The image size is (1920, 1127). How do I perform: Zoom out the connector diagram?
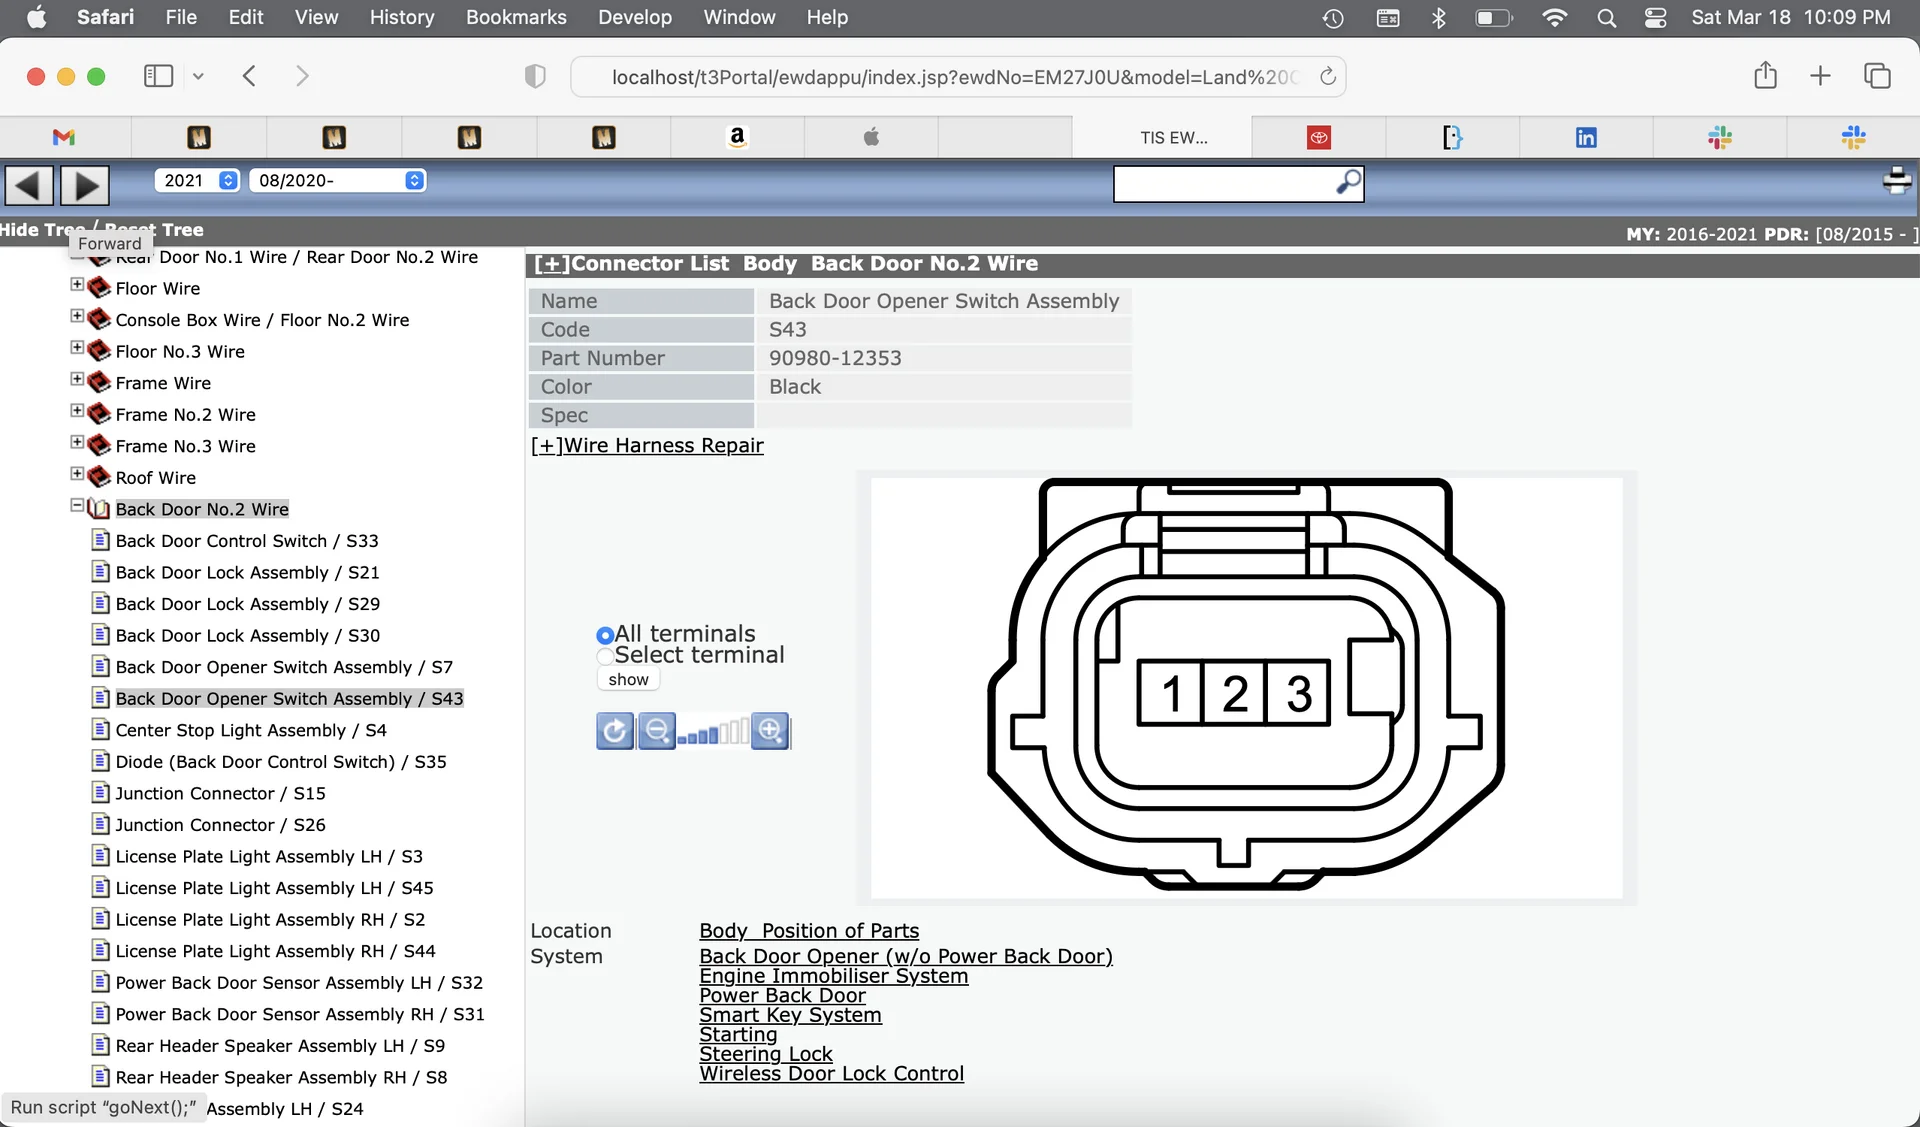pos(656,731)
